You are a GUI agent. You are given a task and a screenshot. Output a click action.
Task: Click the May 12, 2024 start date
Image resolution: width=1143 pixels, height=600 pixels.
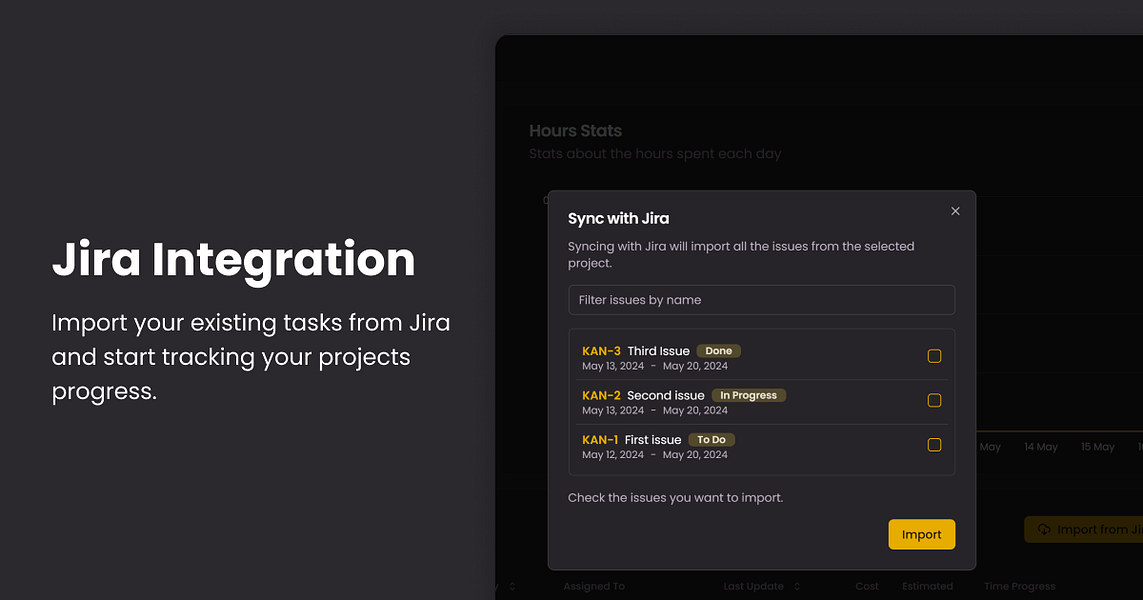click(613, 455)
